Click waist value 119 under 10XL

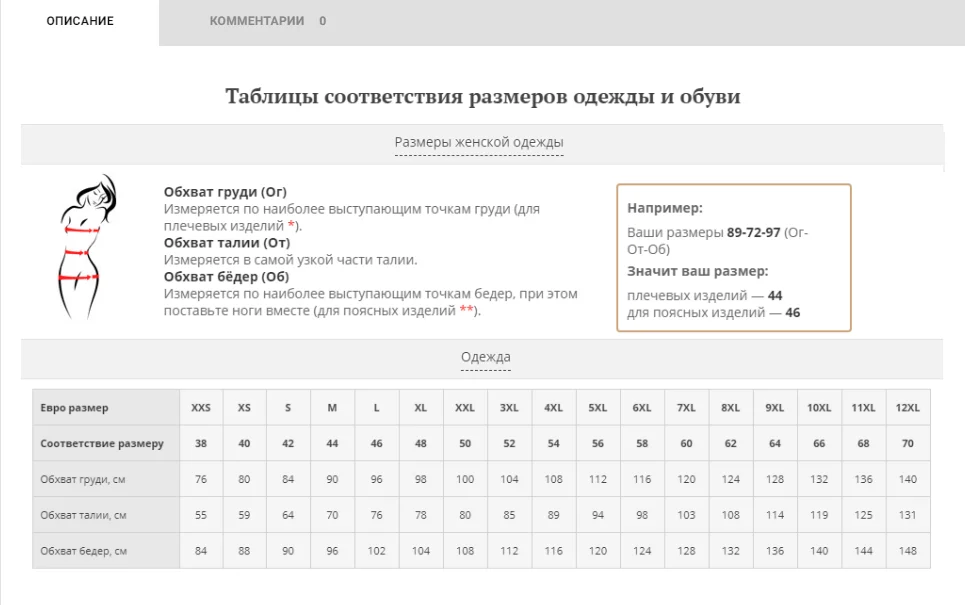pyautogui.click(x=820, y=515)
